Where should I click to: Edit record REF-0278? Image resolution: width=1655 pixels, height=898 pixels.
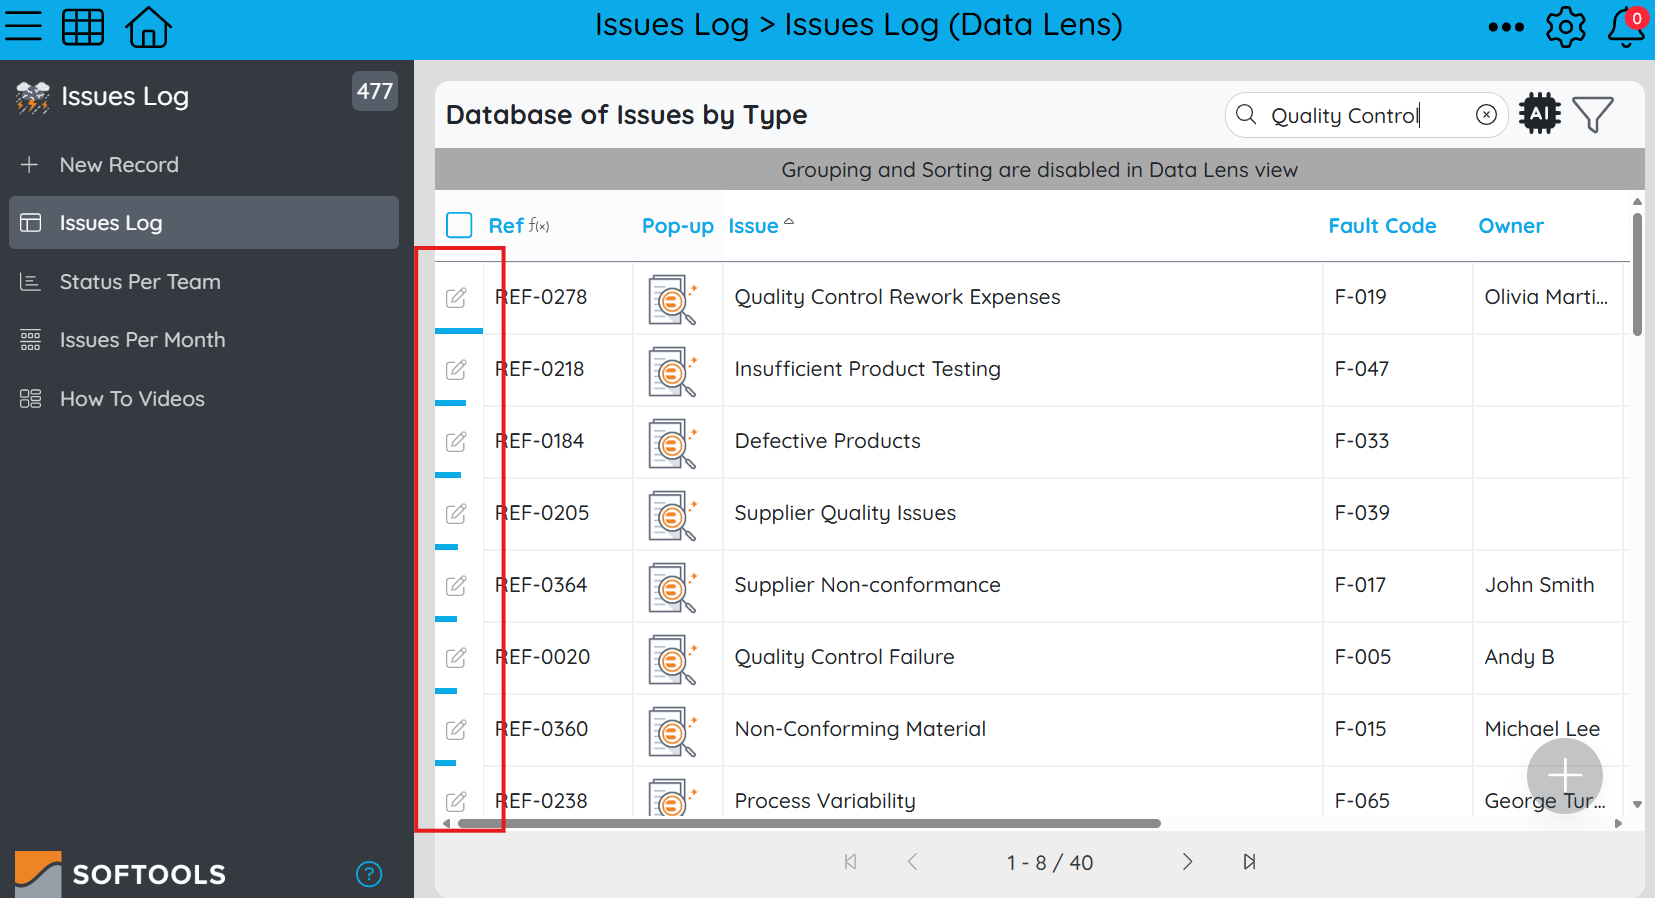tap(456, 297)
